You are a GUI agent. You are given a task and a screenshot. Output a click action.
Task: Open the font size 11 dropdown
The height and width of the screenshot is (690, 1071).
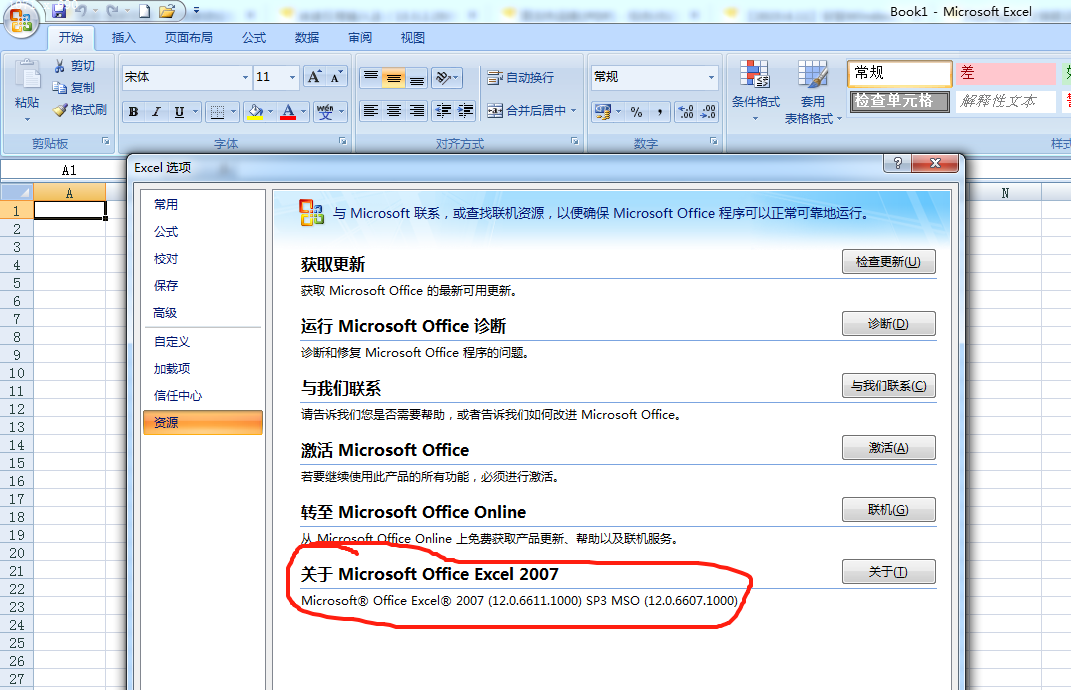point(292,77)
